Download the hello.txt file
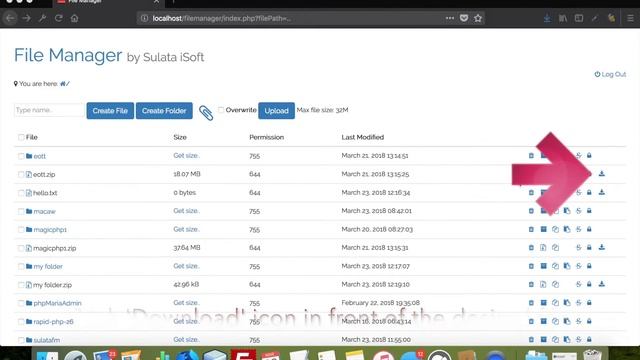640x360 pixels. tap(602, 192)
